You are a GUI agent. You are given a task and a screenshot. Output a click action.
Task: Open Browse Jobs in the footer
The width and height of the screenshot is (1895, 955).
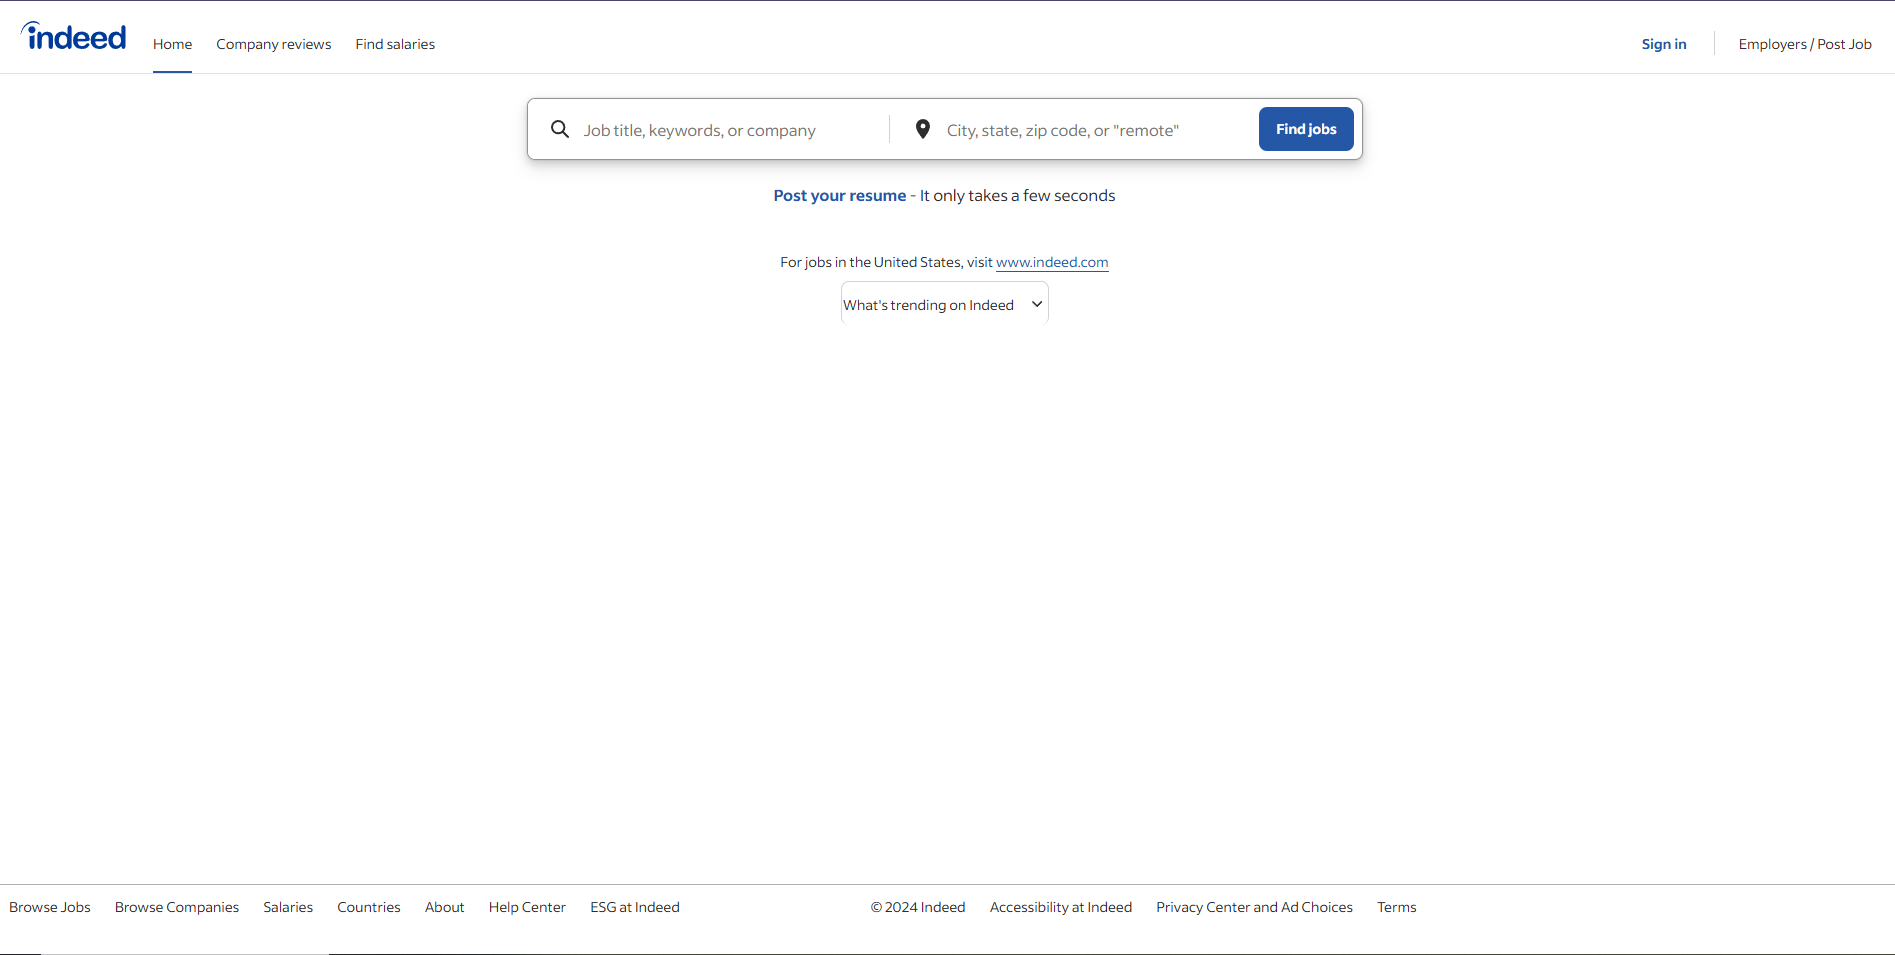pyautogui.click(x=50, y=907)
